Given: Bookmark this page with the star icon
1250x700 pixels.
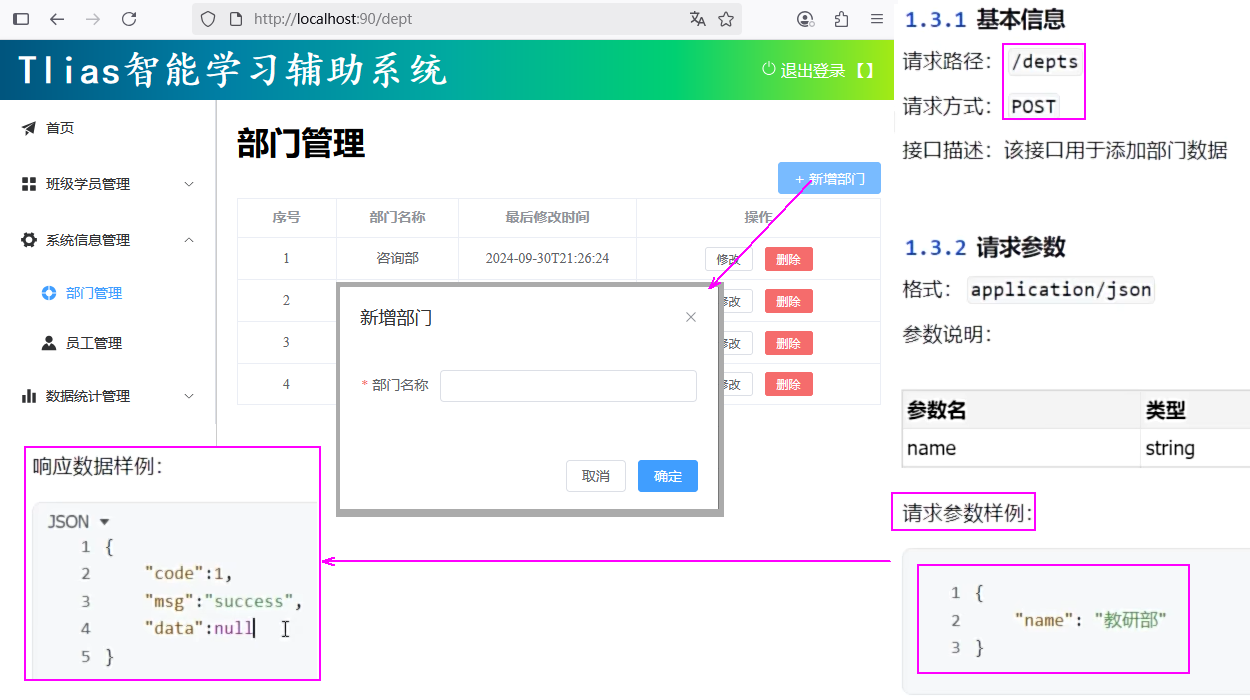Looking at the screenshot, I should pos(726,19).
